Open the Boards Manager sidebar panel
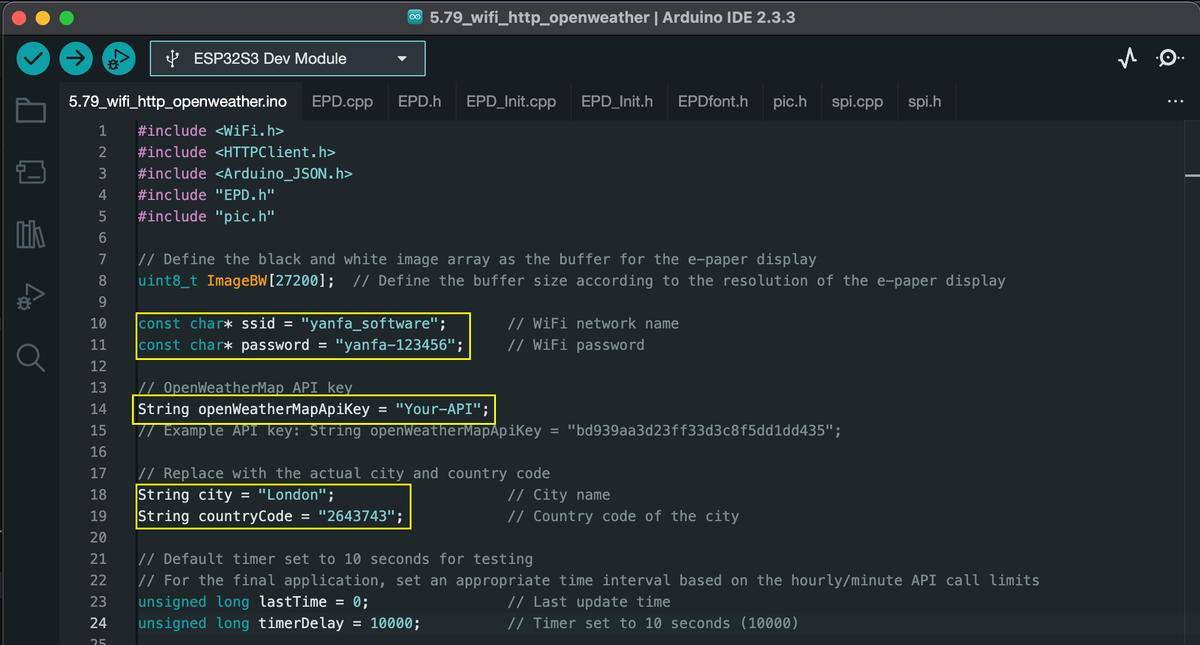Viewport: 1200px width, 645px height. tap(31, 172)
